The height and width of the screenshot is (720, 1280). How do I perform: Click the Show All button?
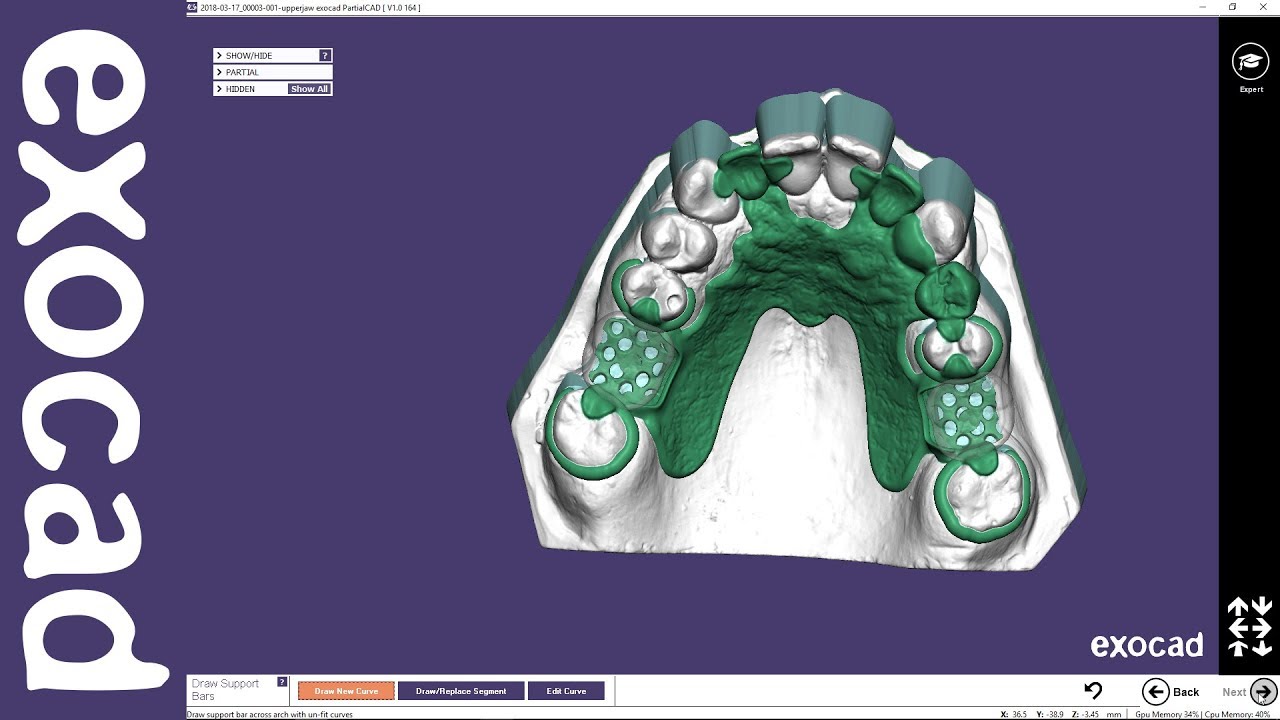click(309, 89)
